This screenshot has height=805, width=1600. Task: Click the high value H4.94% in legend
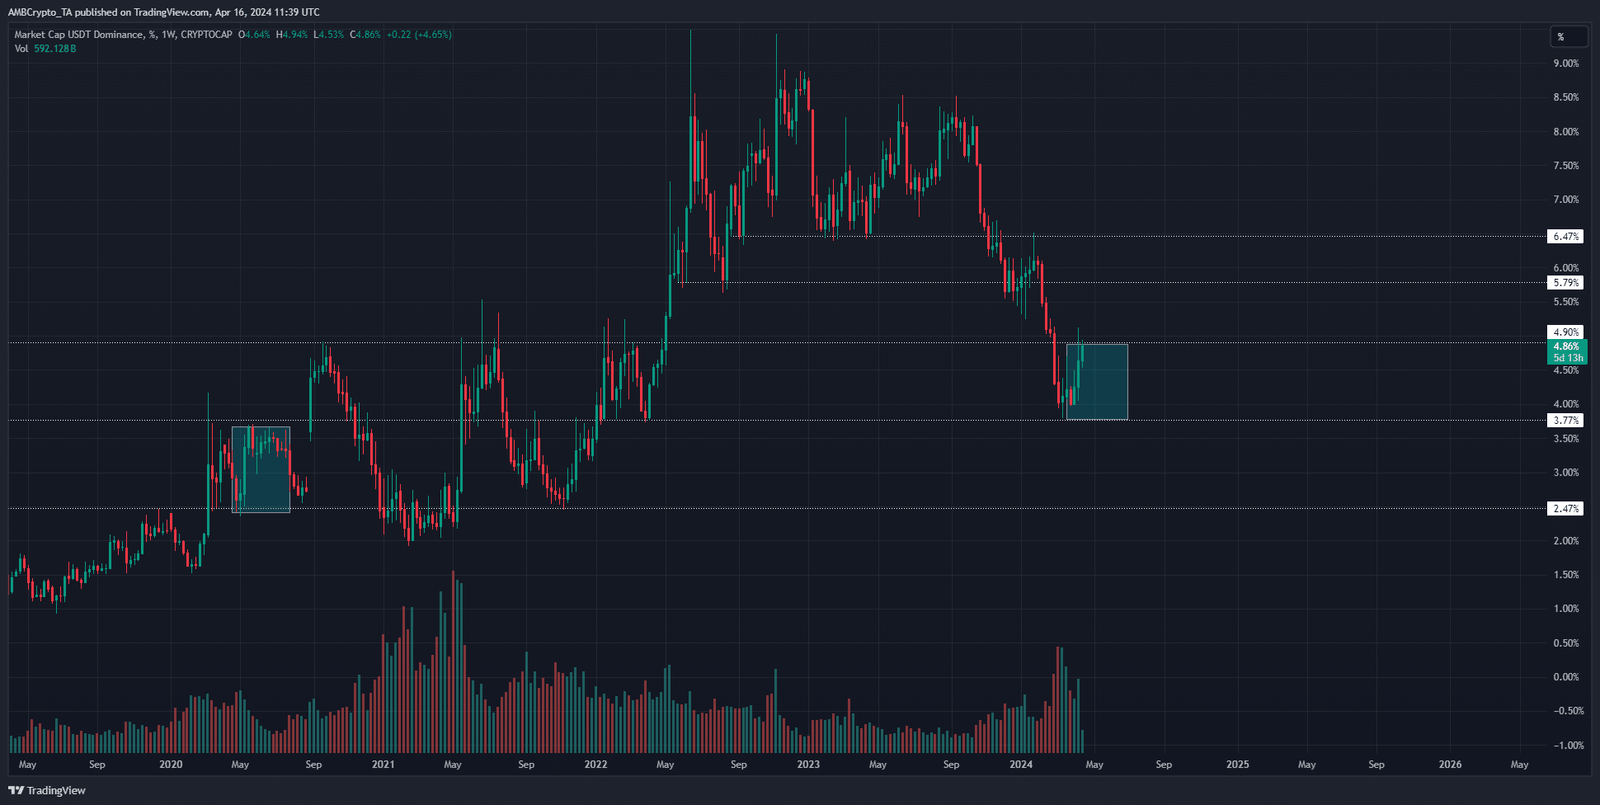click(x=292, y=35)
